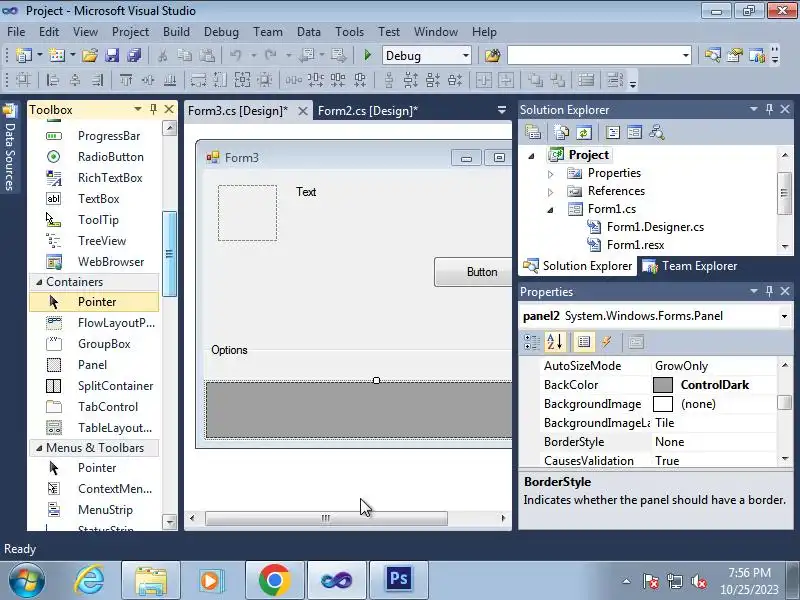This screenshot has width=800, height=600.
Task: Open the Data Sources side tab
Action: pyautogui.click(x=10, y=148)
